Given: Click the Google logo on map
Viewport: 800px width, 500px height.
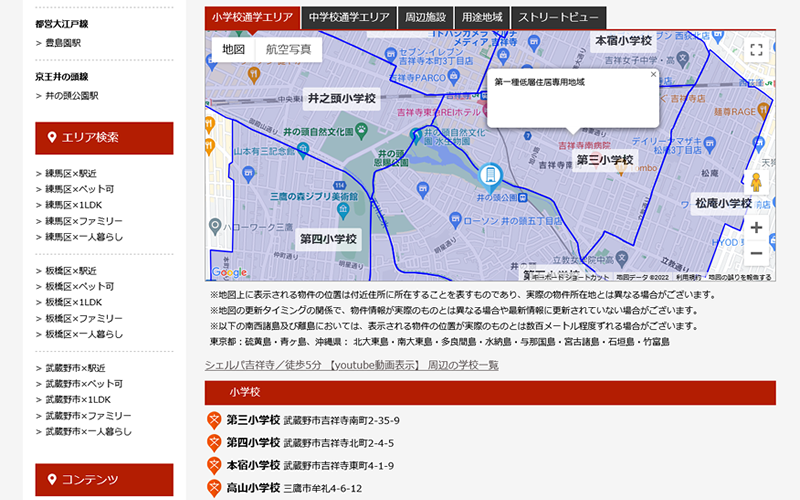Looking at the screenshot, I should coord(229,272).
